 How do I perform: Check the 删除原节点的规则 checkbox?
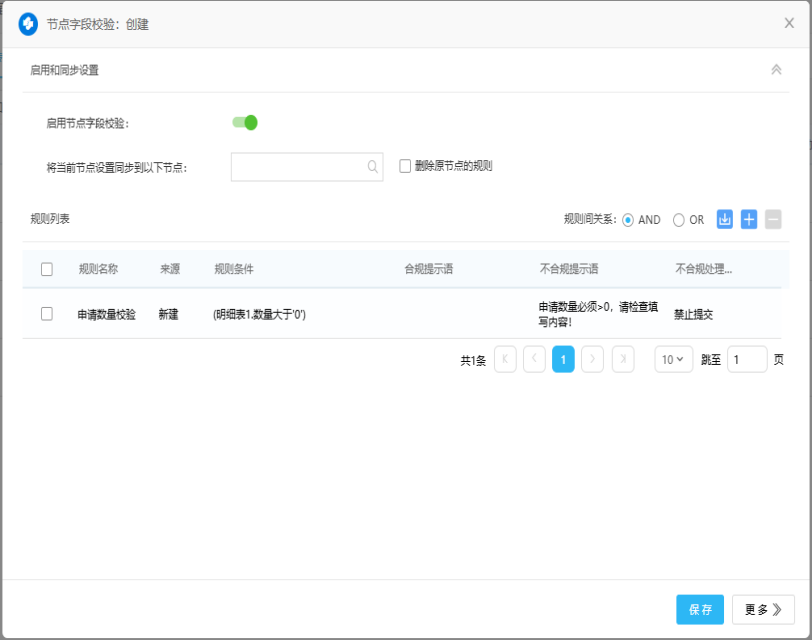[x=404, y=166]
